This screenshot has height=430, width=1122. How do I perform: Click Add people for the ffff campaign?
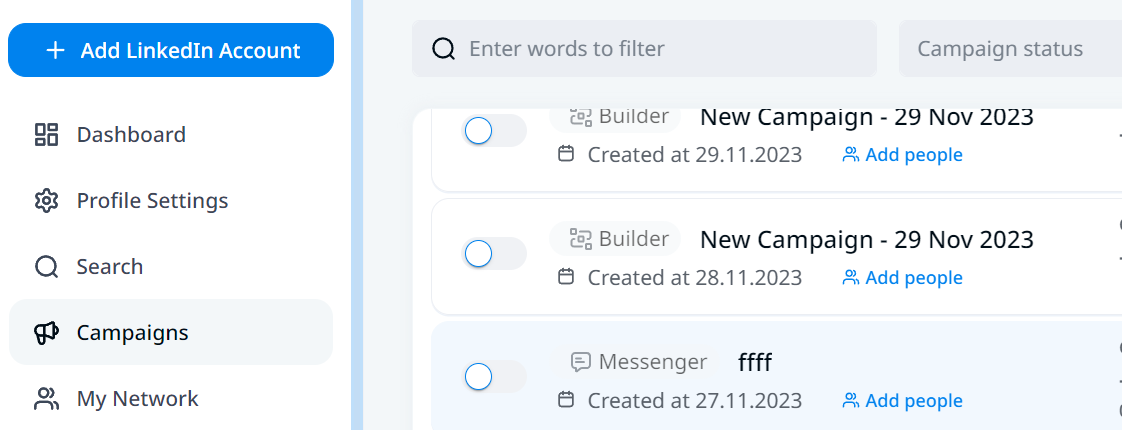tap(903, 401)
